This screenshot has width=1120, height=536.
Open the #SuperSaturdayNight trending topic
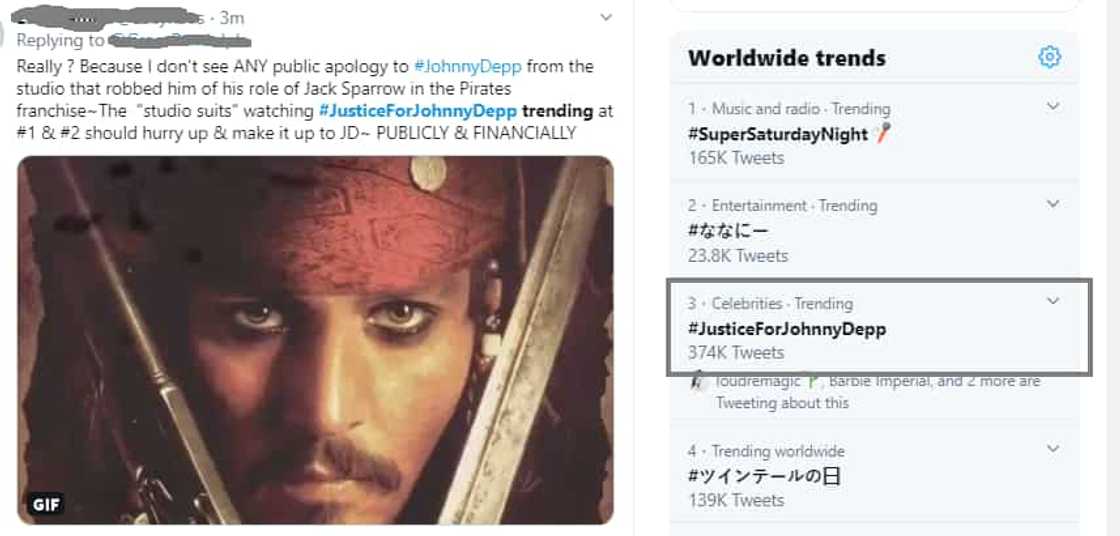[x=778, y=134]
